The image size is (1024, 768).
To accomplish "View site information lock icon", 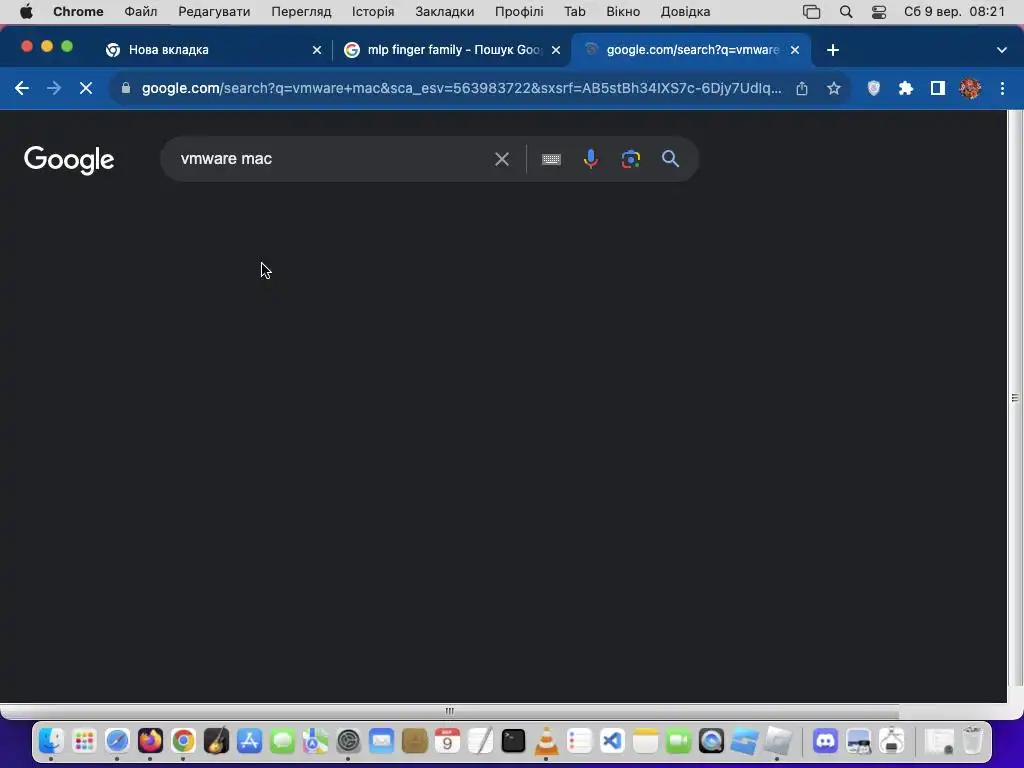I will [126, 88].
